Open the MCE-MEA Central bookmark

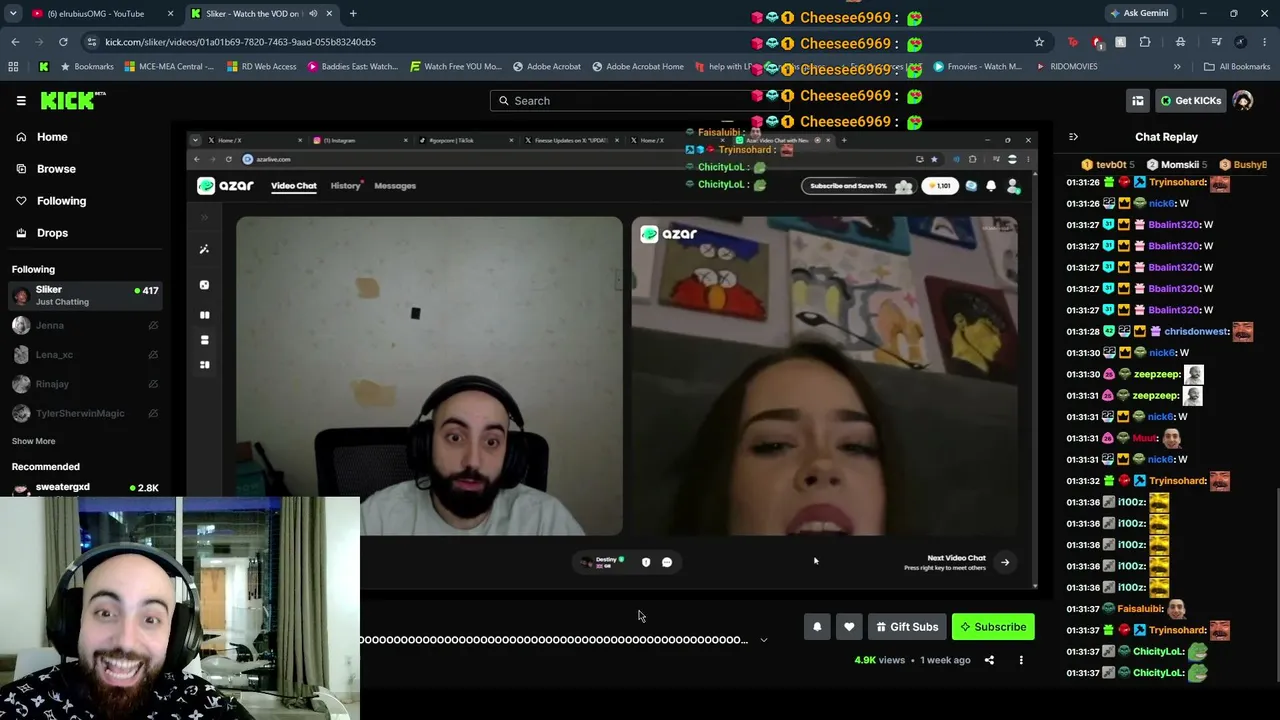coord(169,66)
